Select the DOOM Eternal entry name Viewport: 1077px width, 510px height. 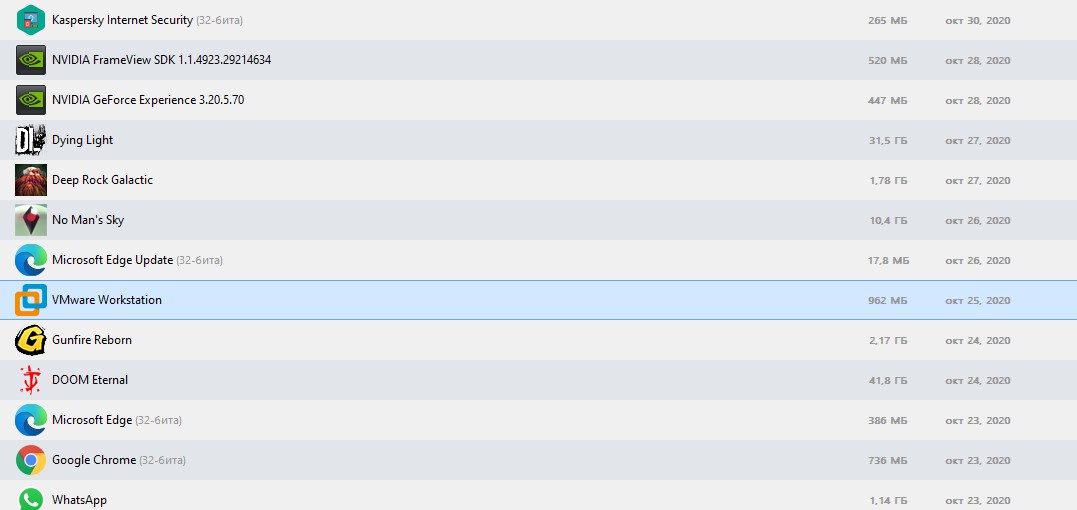point(90,380)
